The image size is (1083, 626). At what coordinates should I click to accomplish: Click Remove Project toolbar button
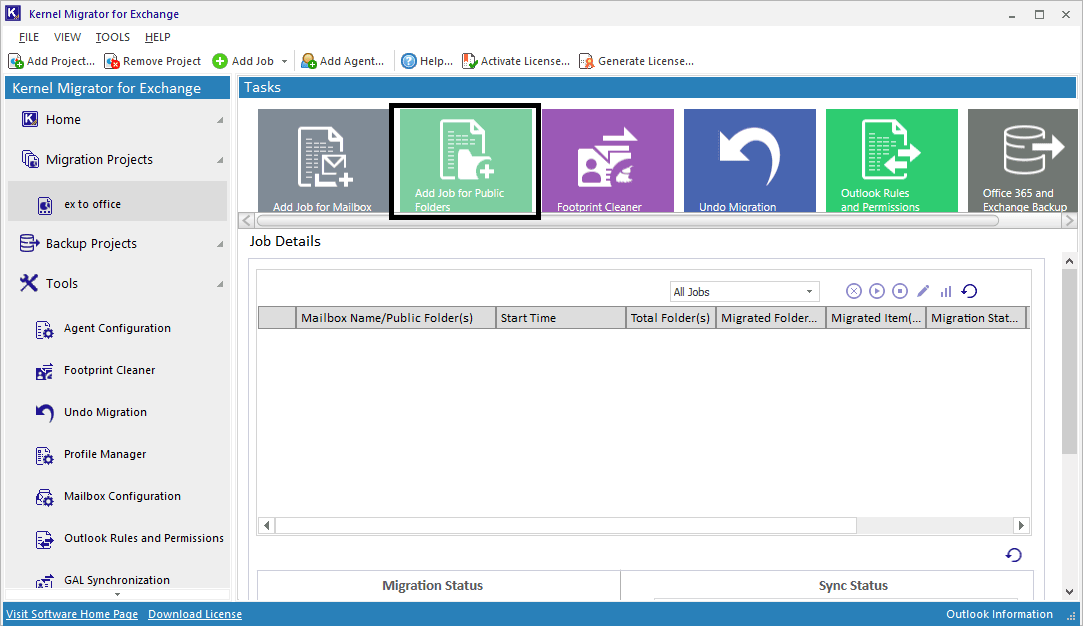tap(153, 61)
